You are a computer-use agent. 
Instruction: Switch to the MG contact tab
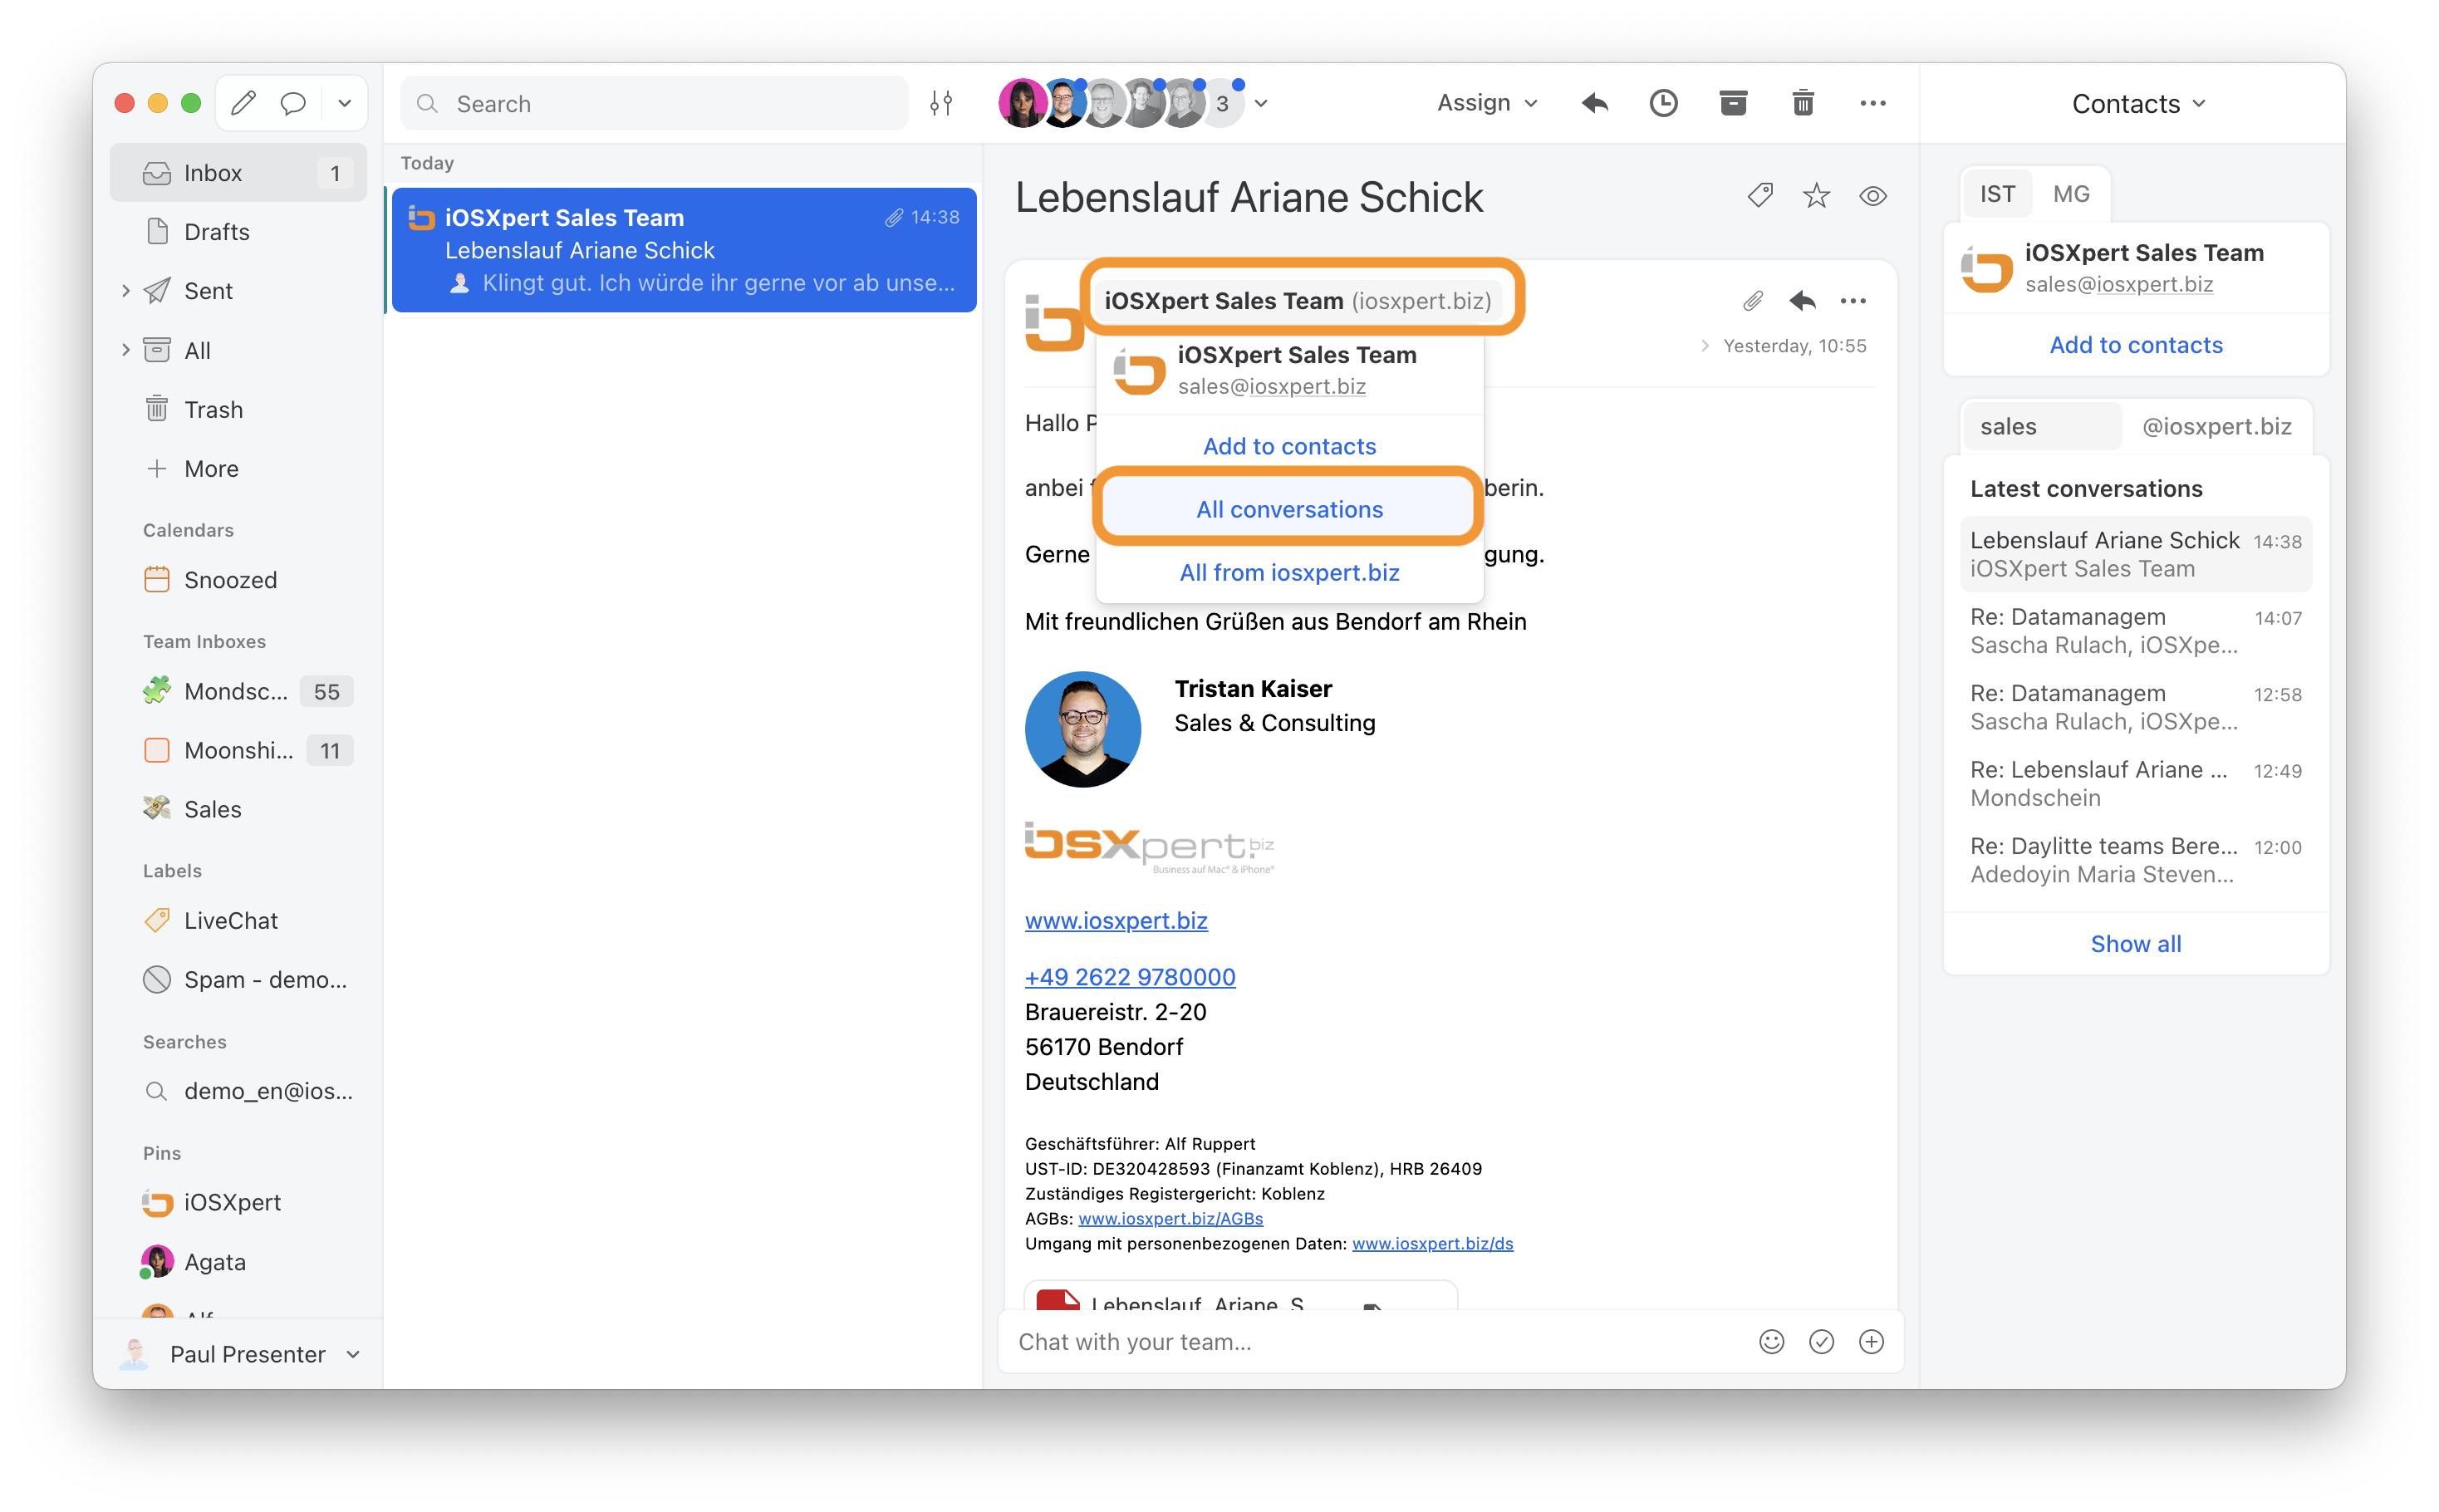click(2071, 194)
